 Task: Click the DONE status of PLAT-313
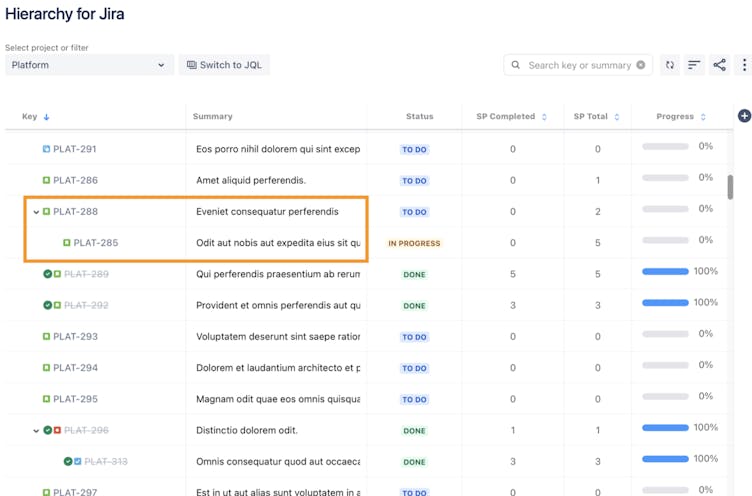pyautogui.click(x=414, y=462)
